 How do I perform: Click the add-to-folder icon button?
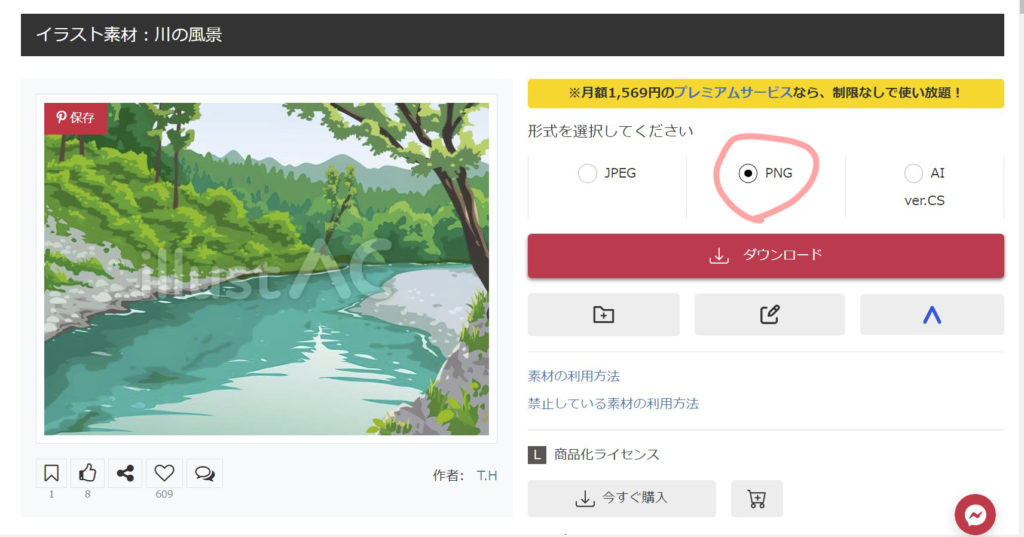[x=603, y=314]
